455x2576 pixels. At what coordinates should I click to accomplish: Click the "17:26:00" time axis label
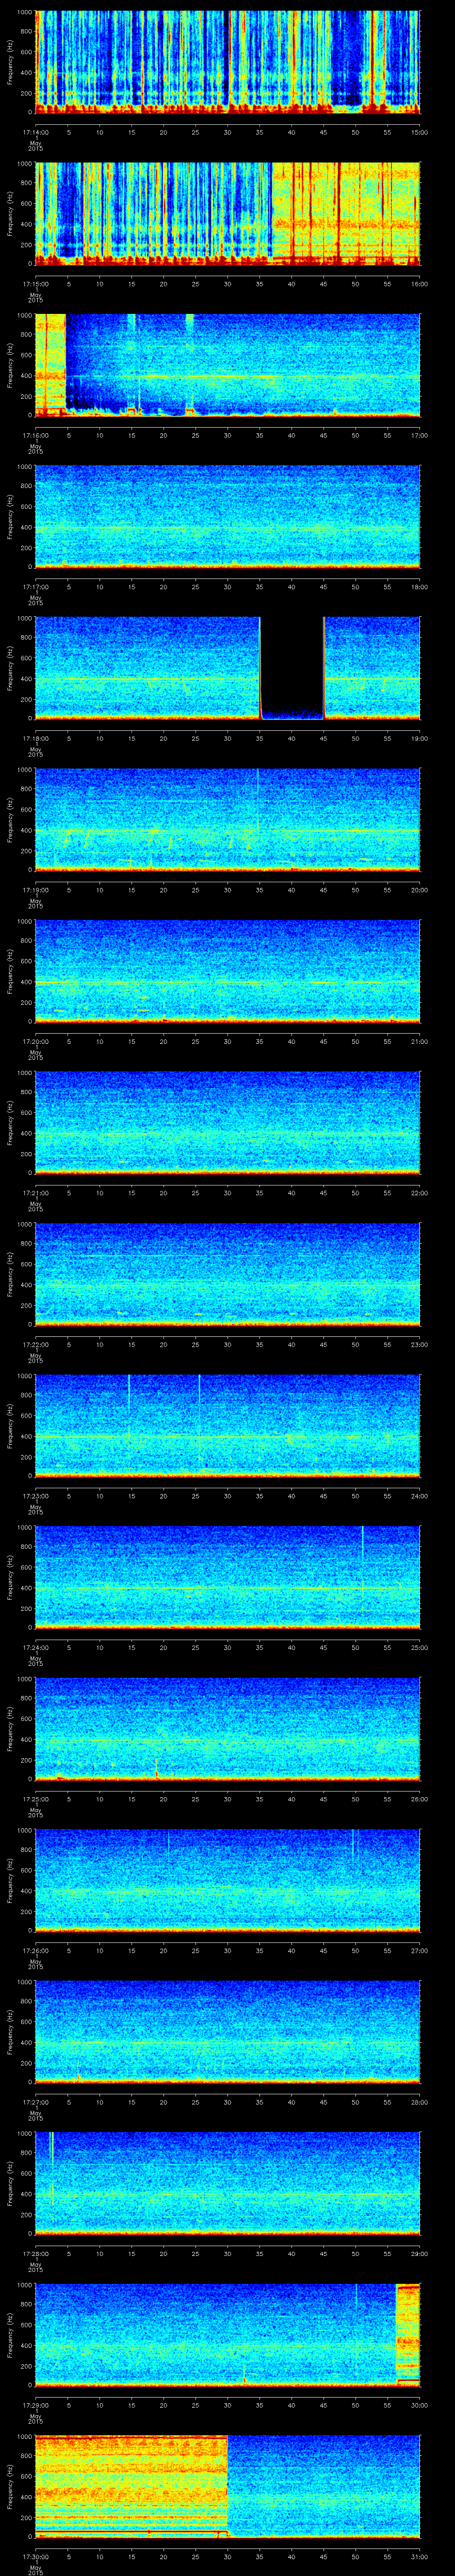coord(36,1950)
